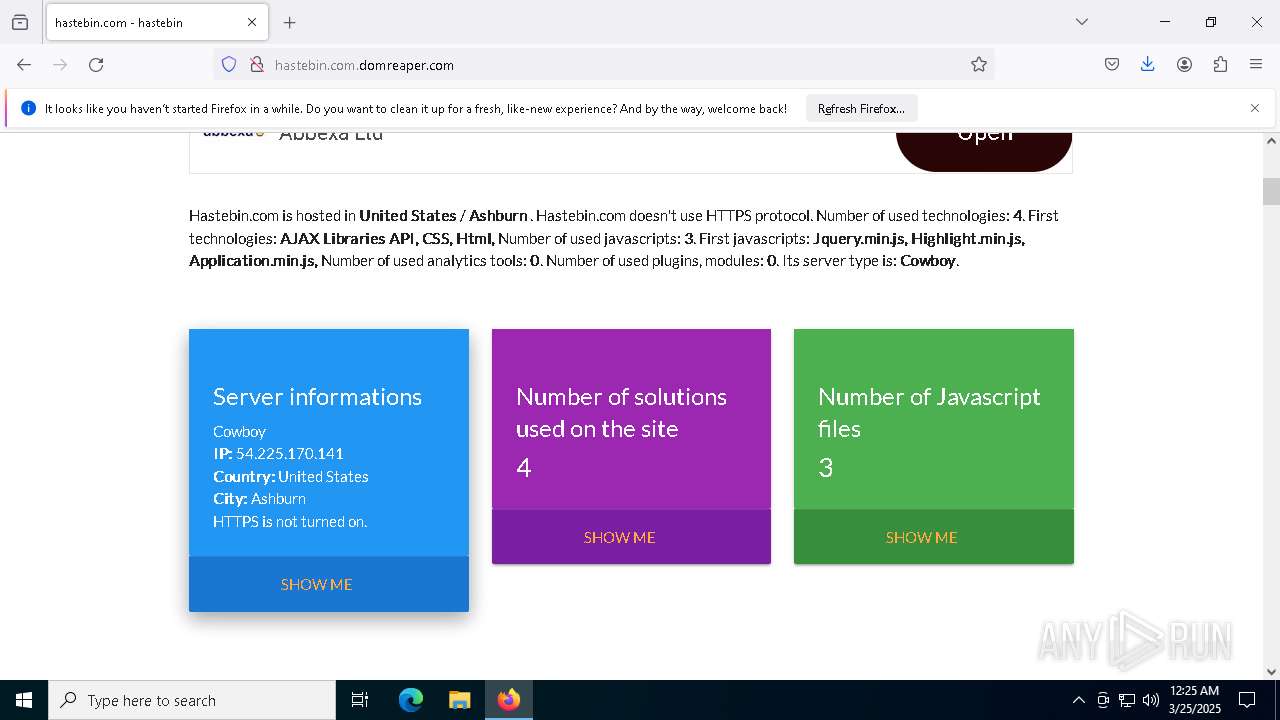The height and width of the screenshot is (720, 1280).
Task: Open network status tray icon
Action: pos(1127,700)
